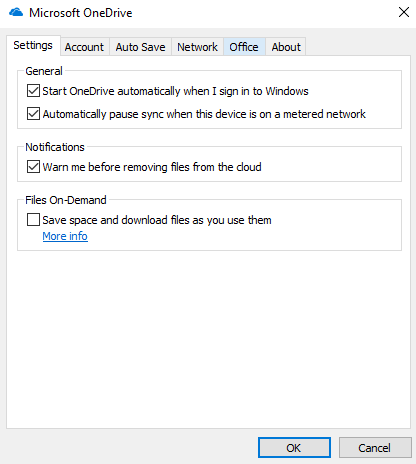Open the Auto Save tab
This screenshot has width=416, height=464.
pos(140,47)
